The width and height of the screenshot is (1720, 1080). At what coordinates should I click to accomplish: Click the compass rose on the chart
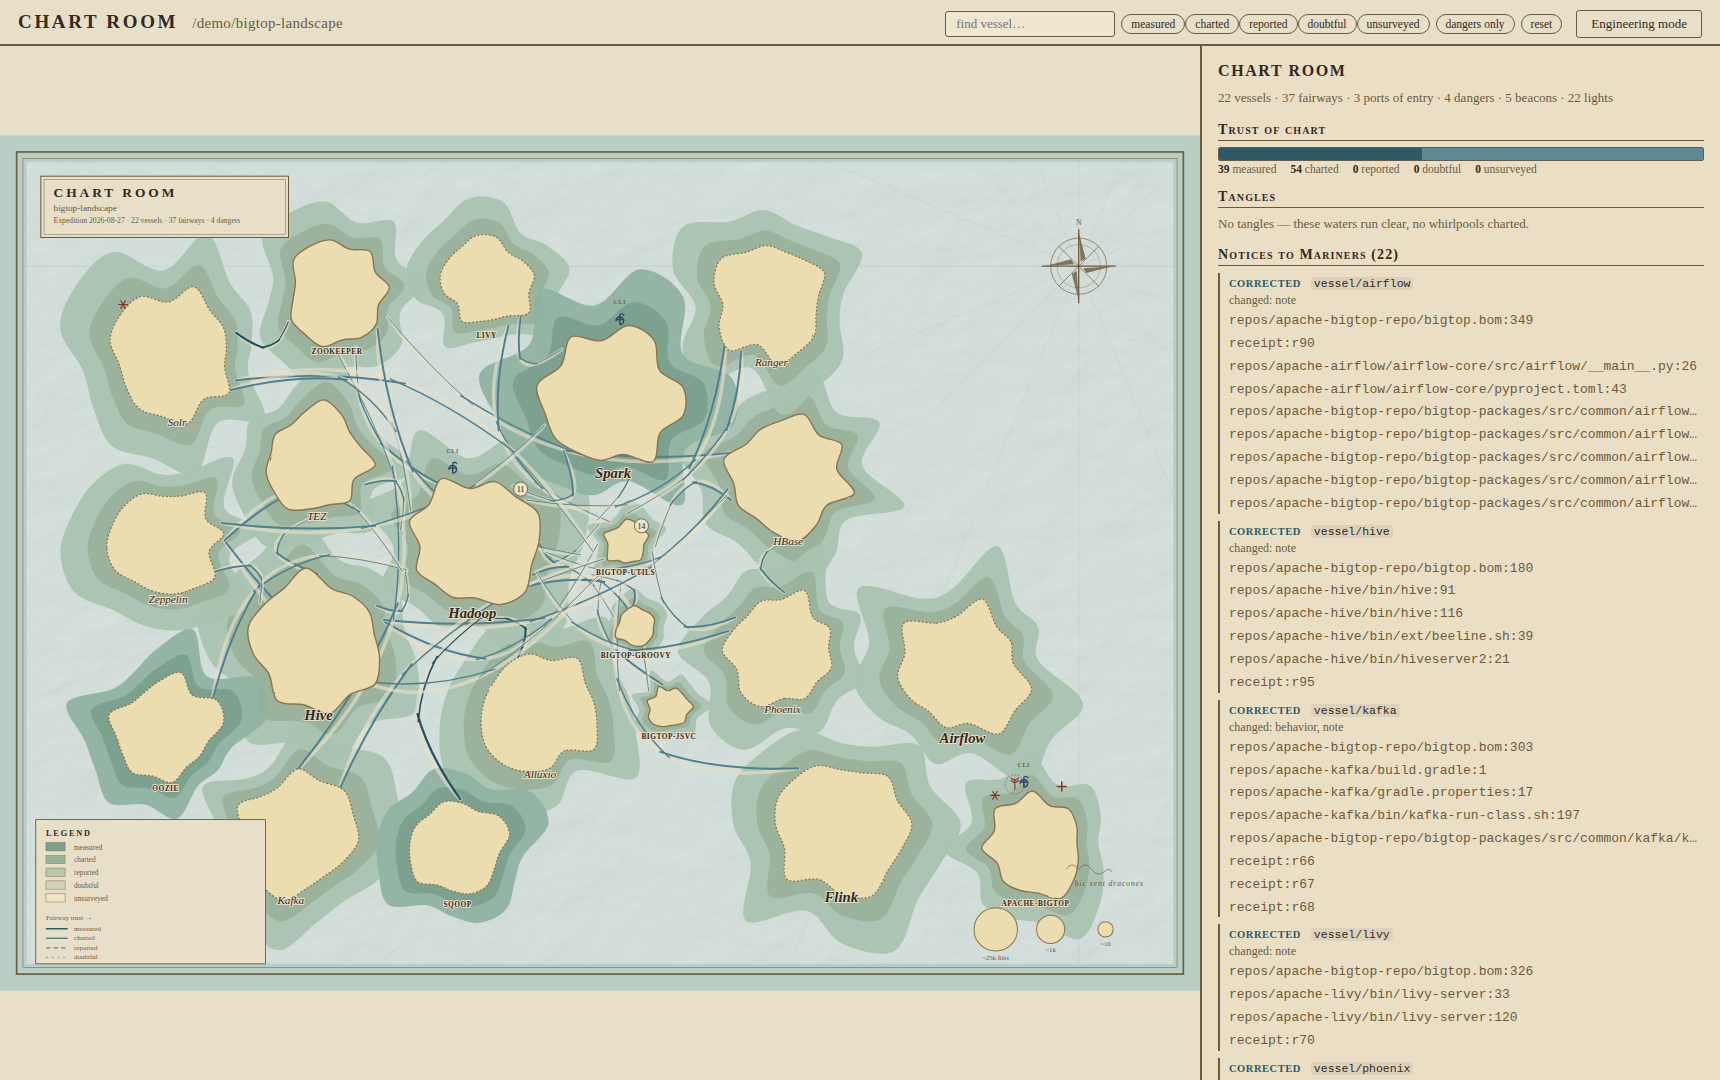coord(1078,266)
